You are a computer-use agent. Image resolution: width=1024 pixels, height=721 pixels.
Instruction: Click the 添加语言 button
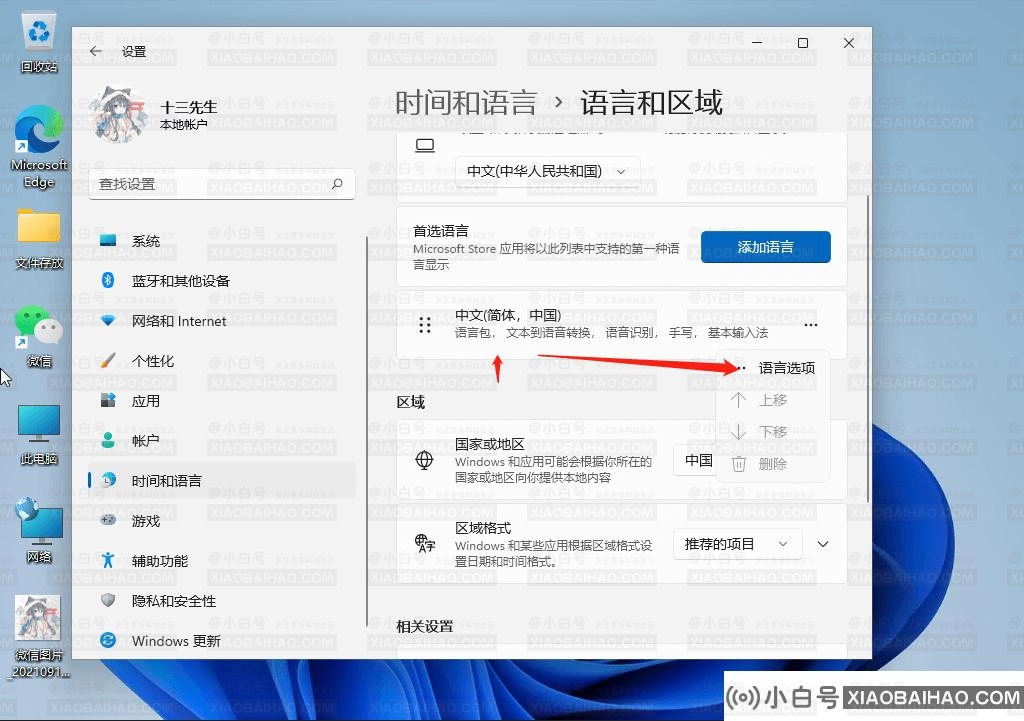(x=765, y=247)
